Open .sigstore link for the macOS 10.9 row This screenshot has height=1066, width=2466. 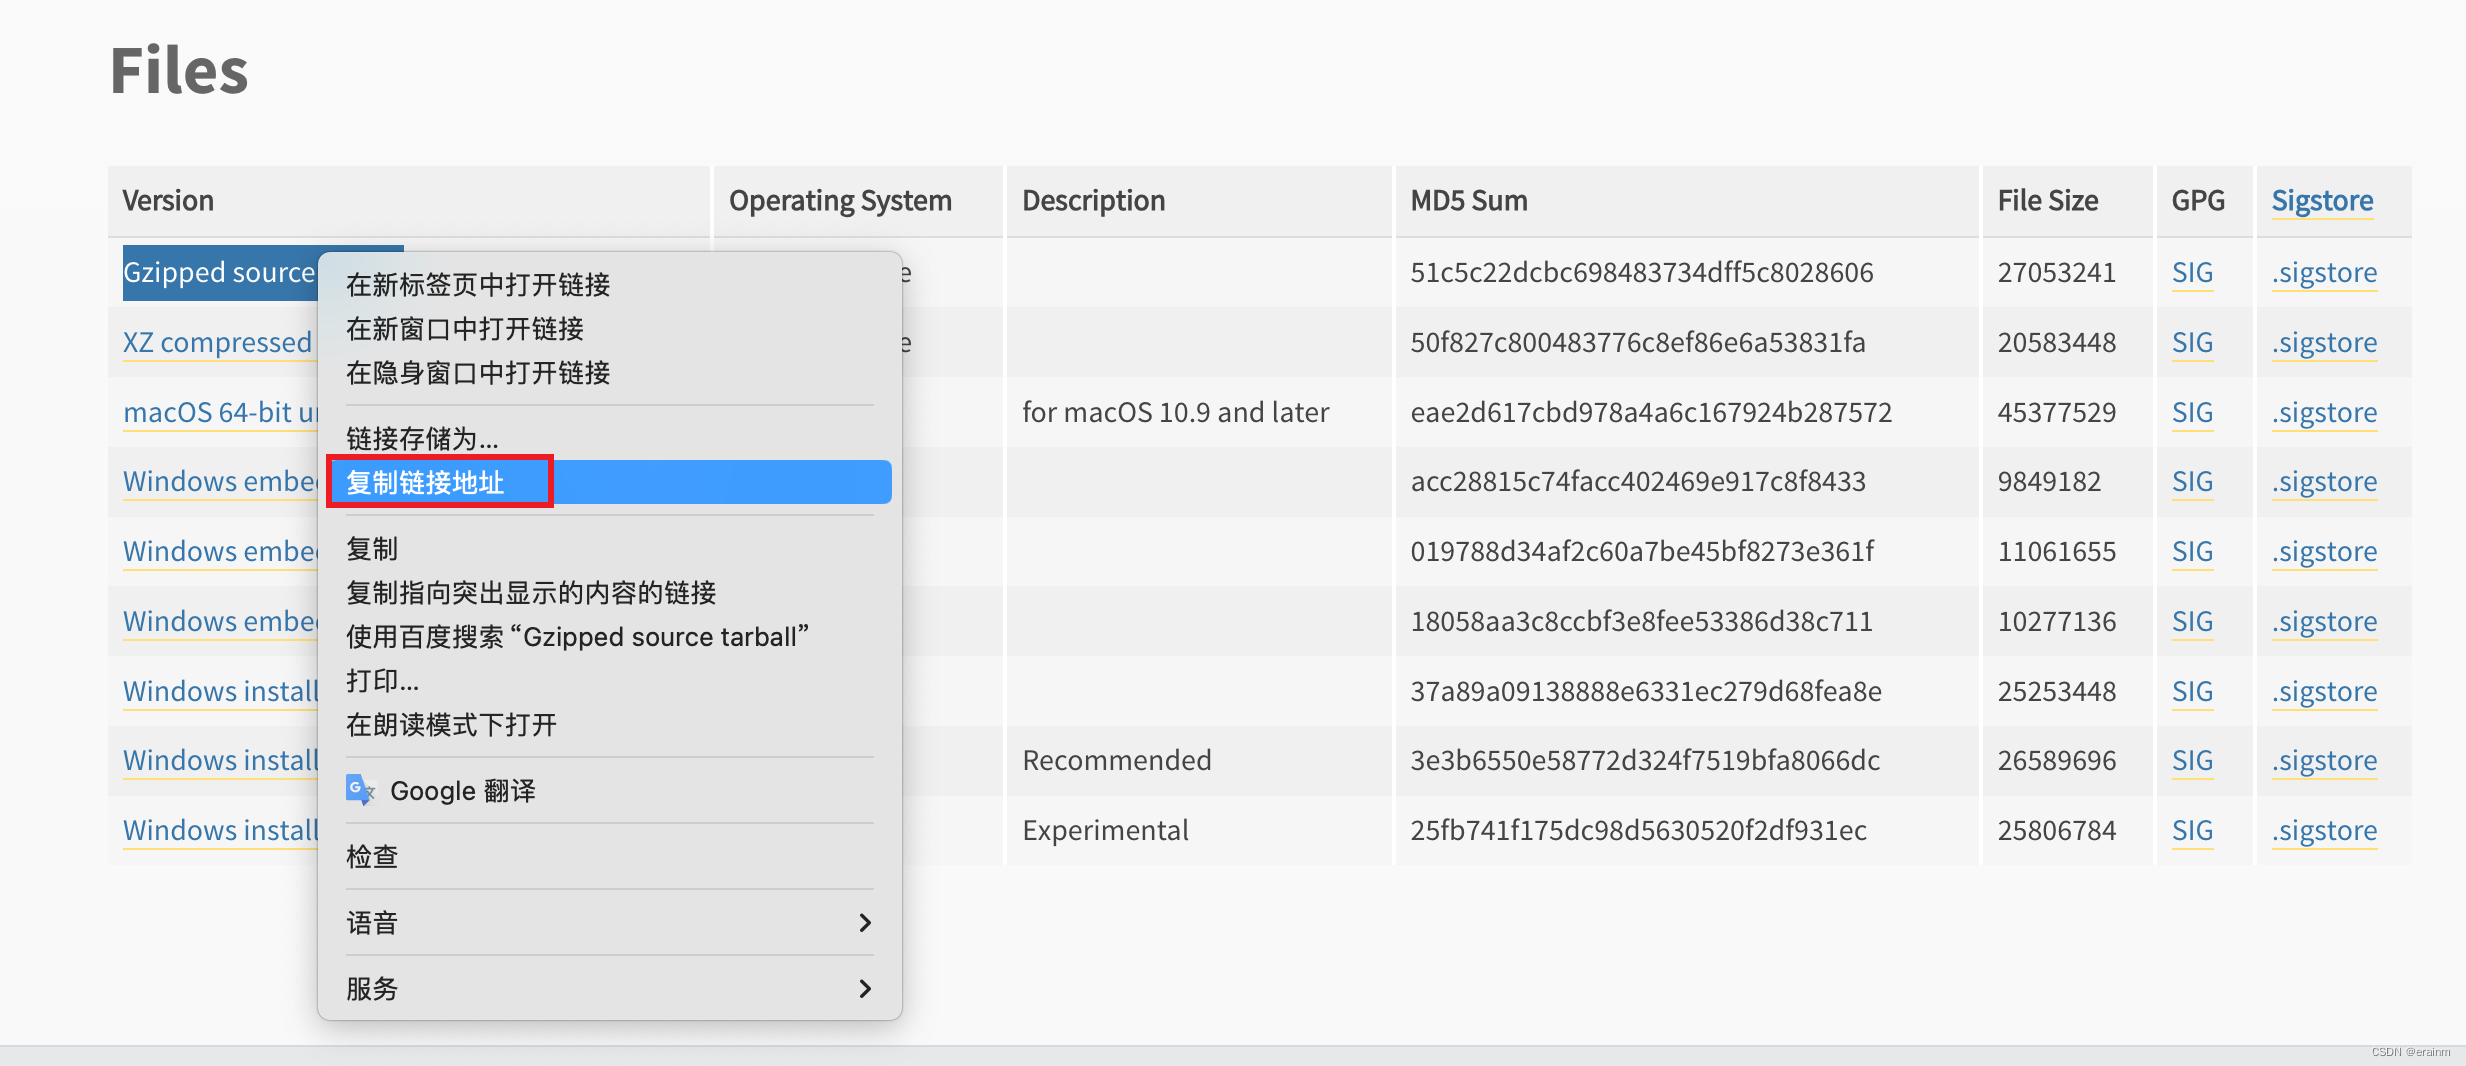point(2324,412)
